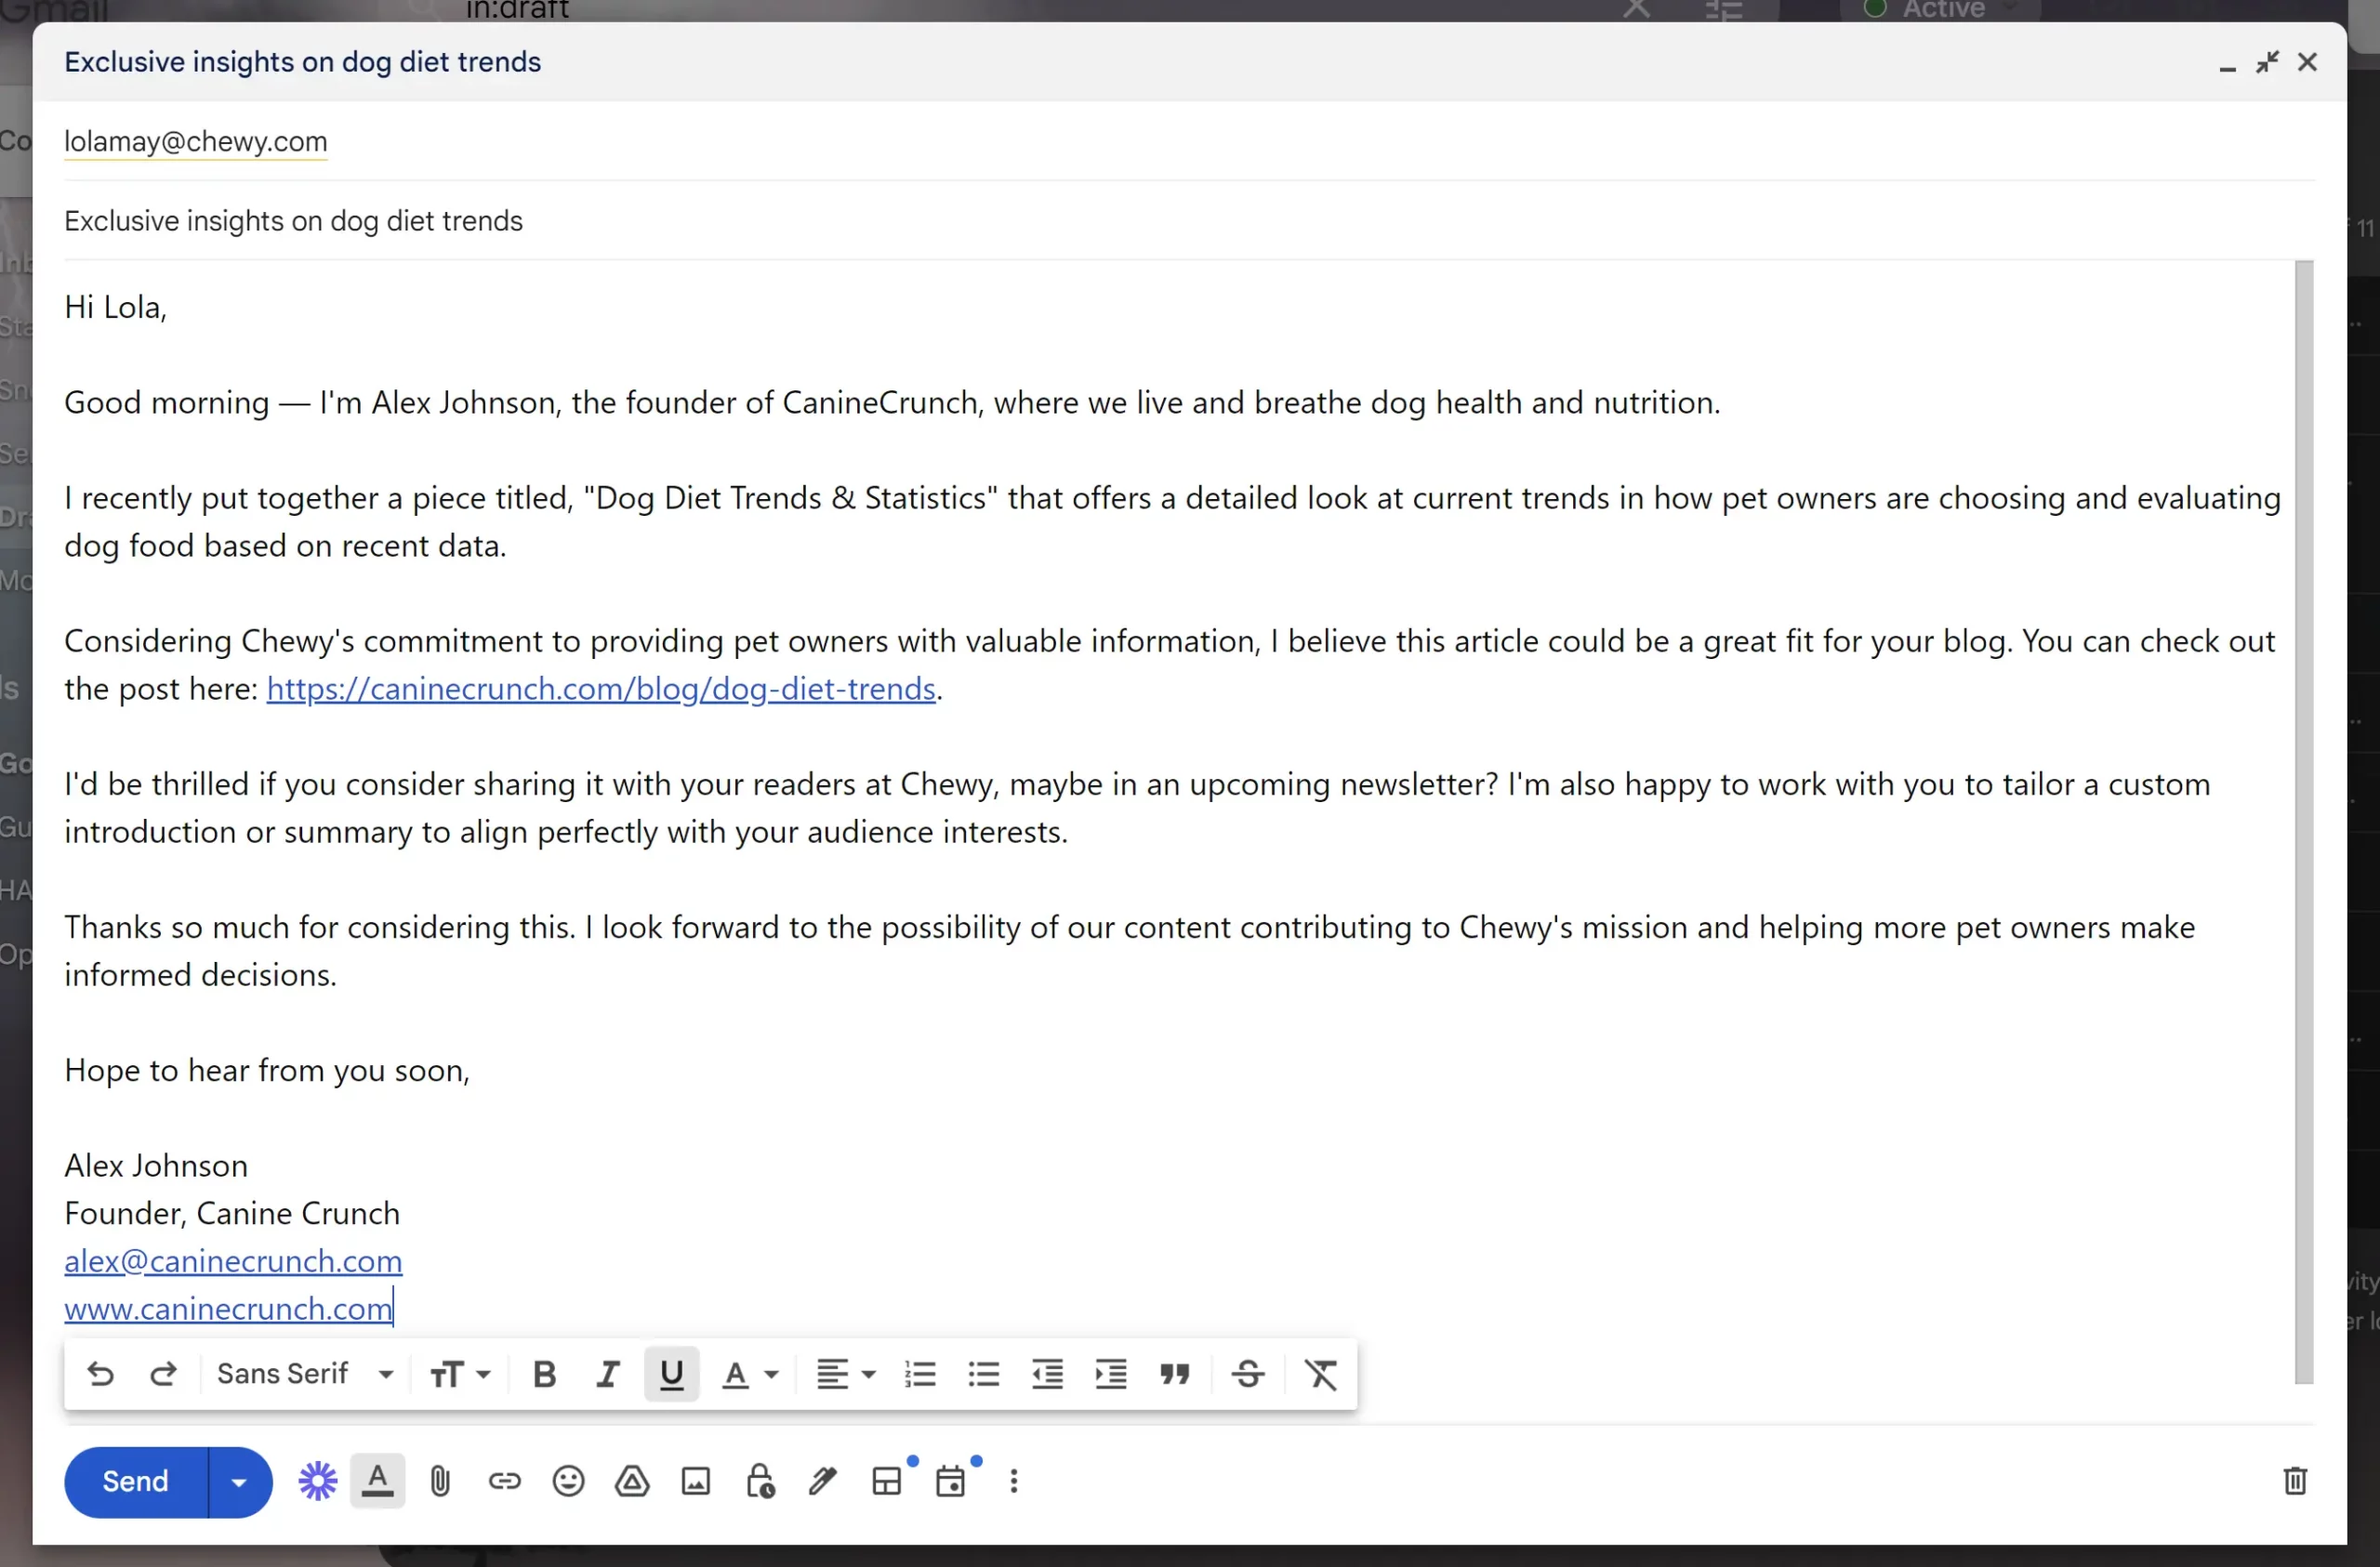Discard the draft with the trash icon
This screenshot has height=1567, width=2380.
pos(2295,1480)
